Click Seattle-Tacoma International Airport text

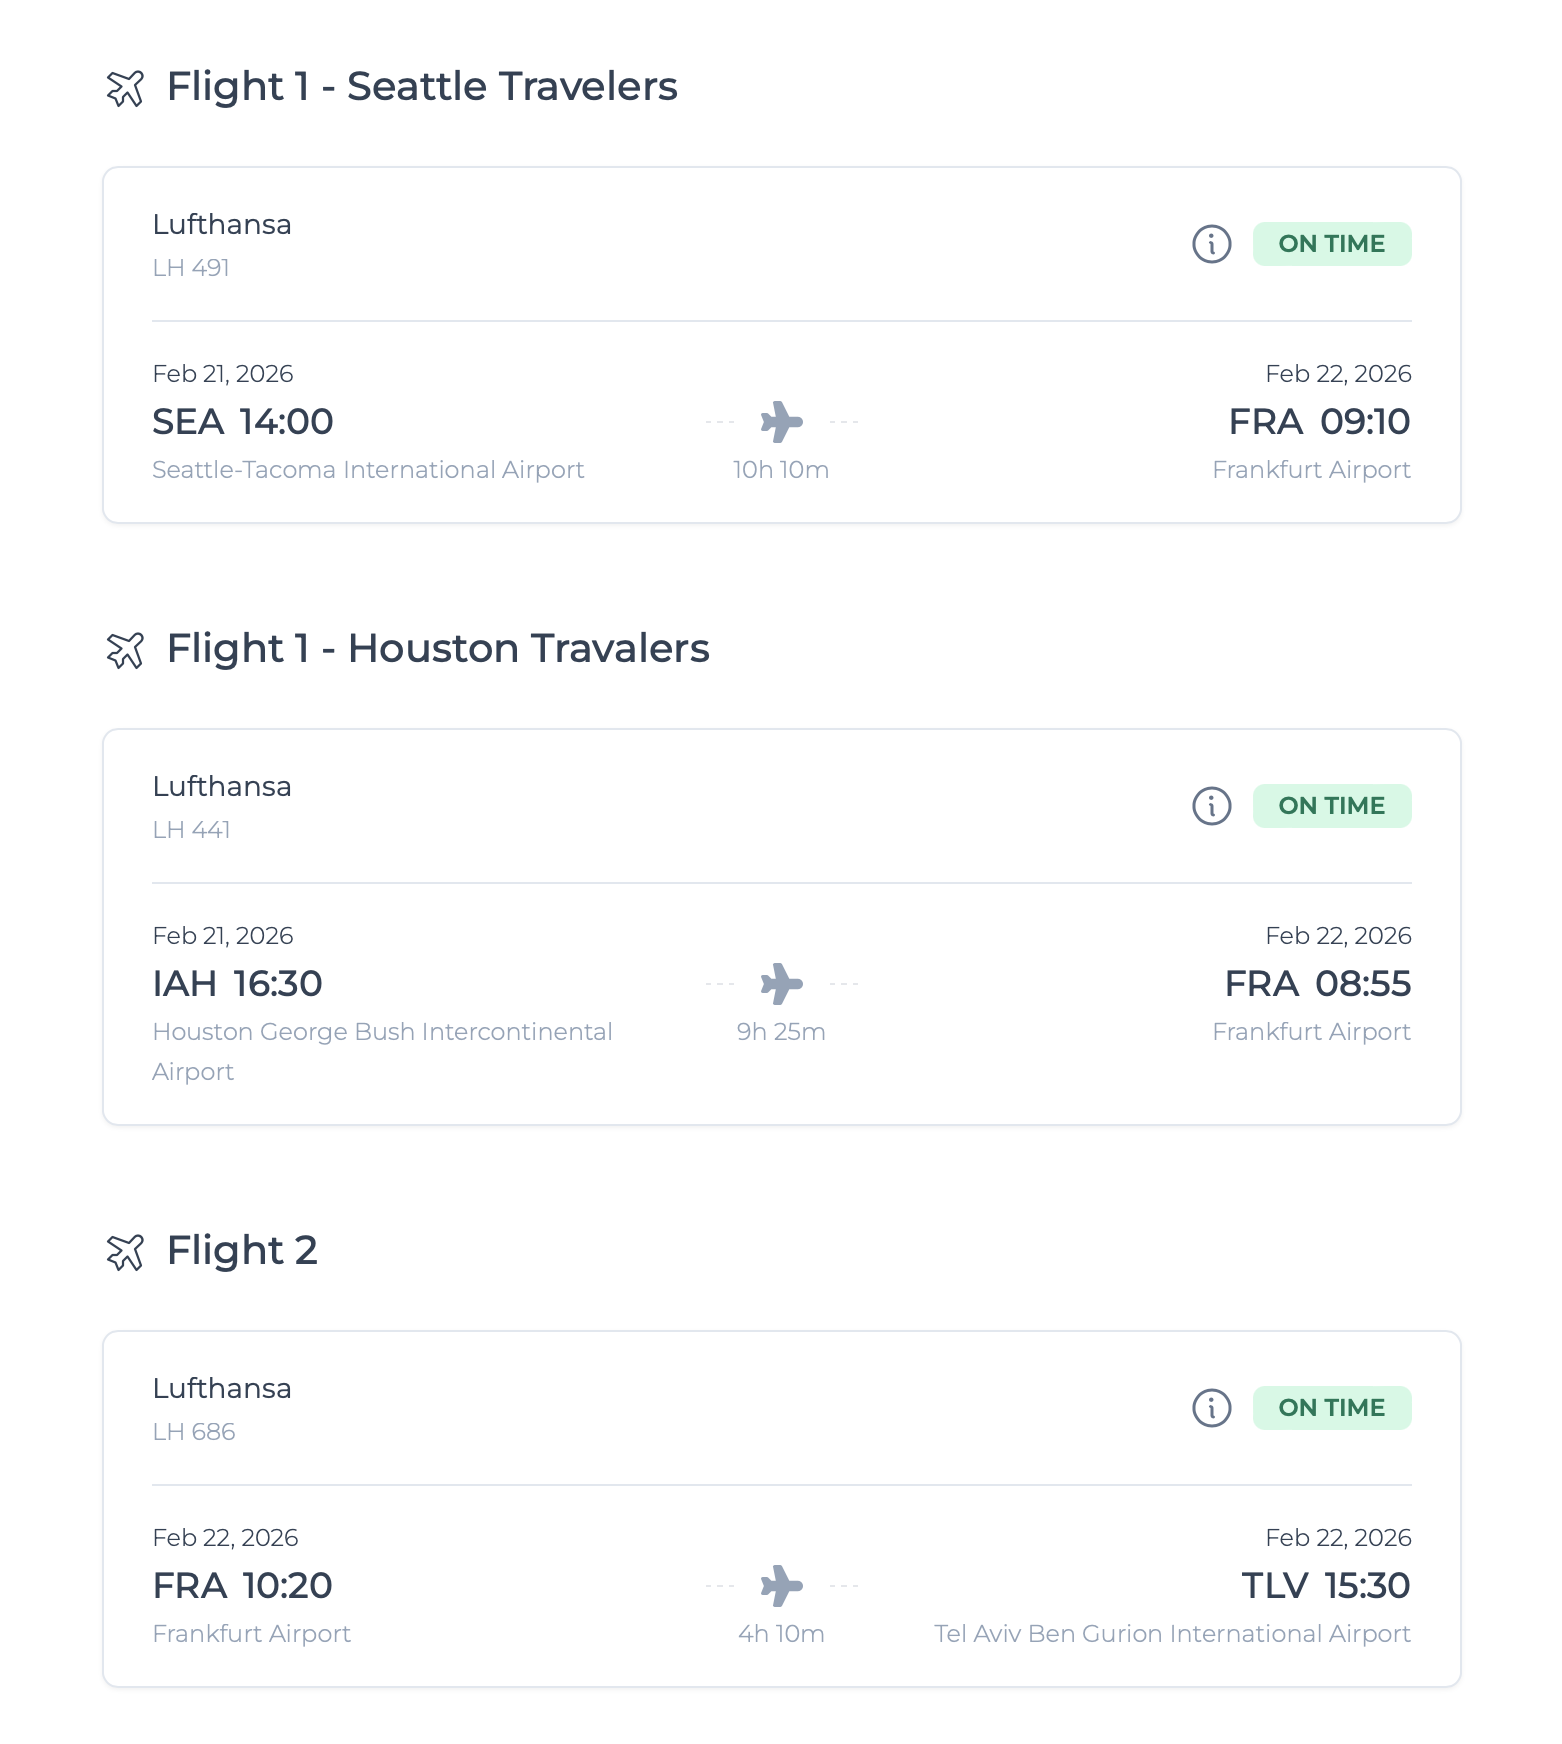pos(368,470)
